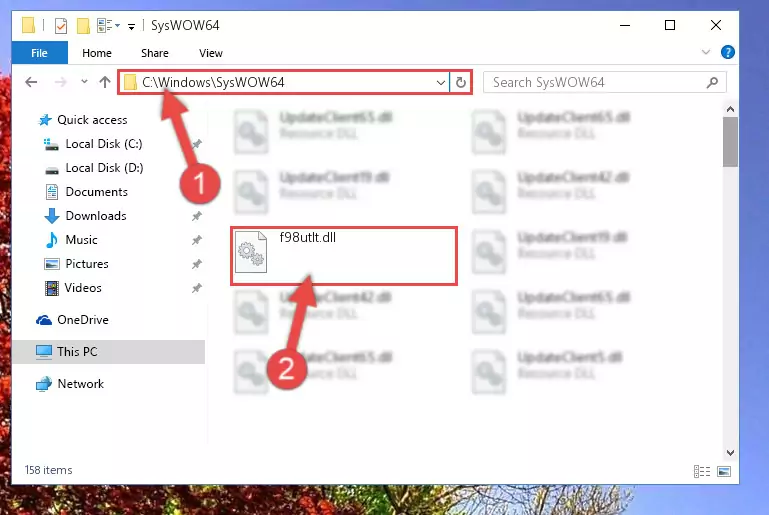Switch to the Share ribbon tab

(x=154, y=53)
